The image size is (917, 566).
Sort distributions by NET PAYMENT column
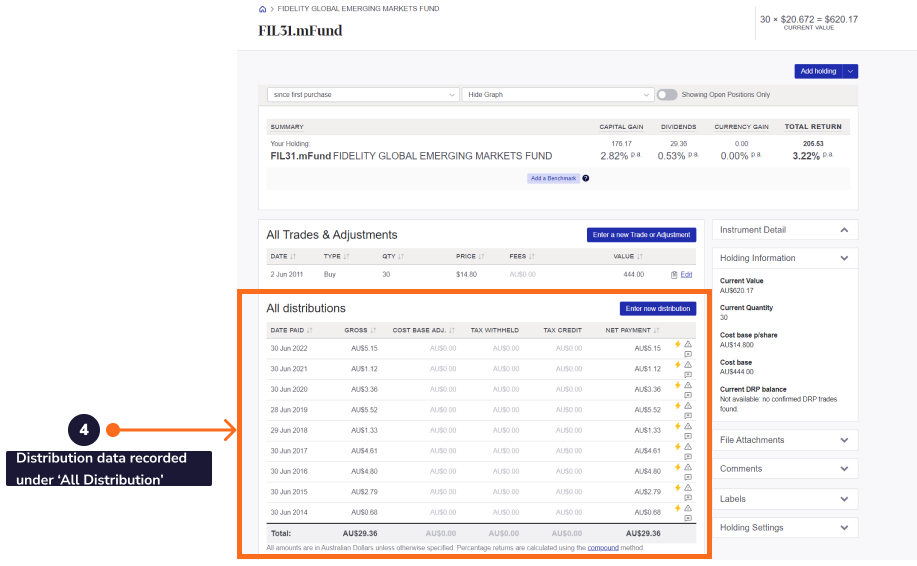[x=632, y=330]
